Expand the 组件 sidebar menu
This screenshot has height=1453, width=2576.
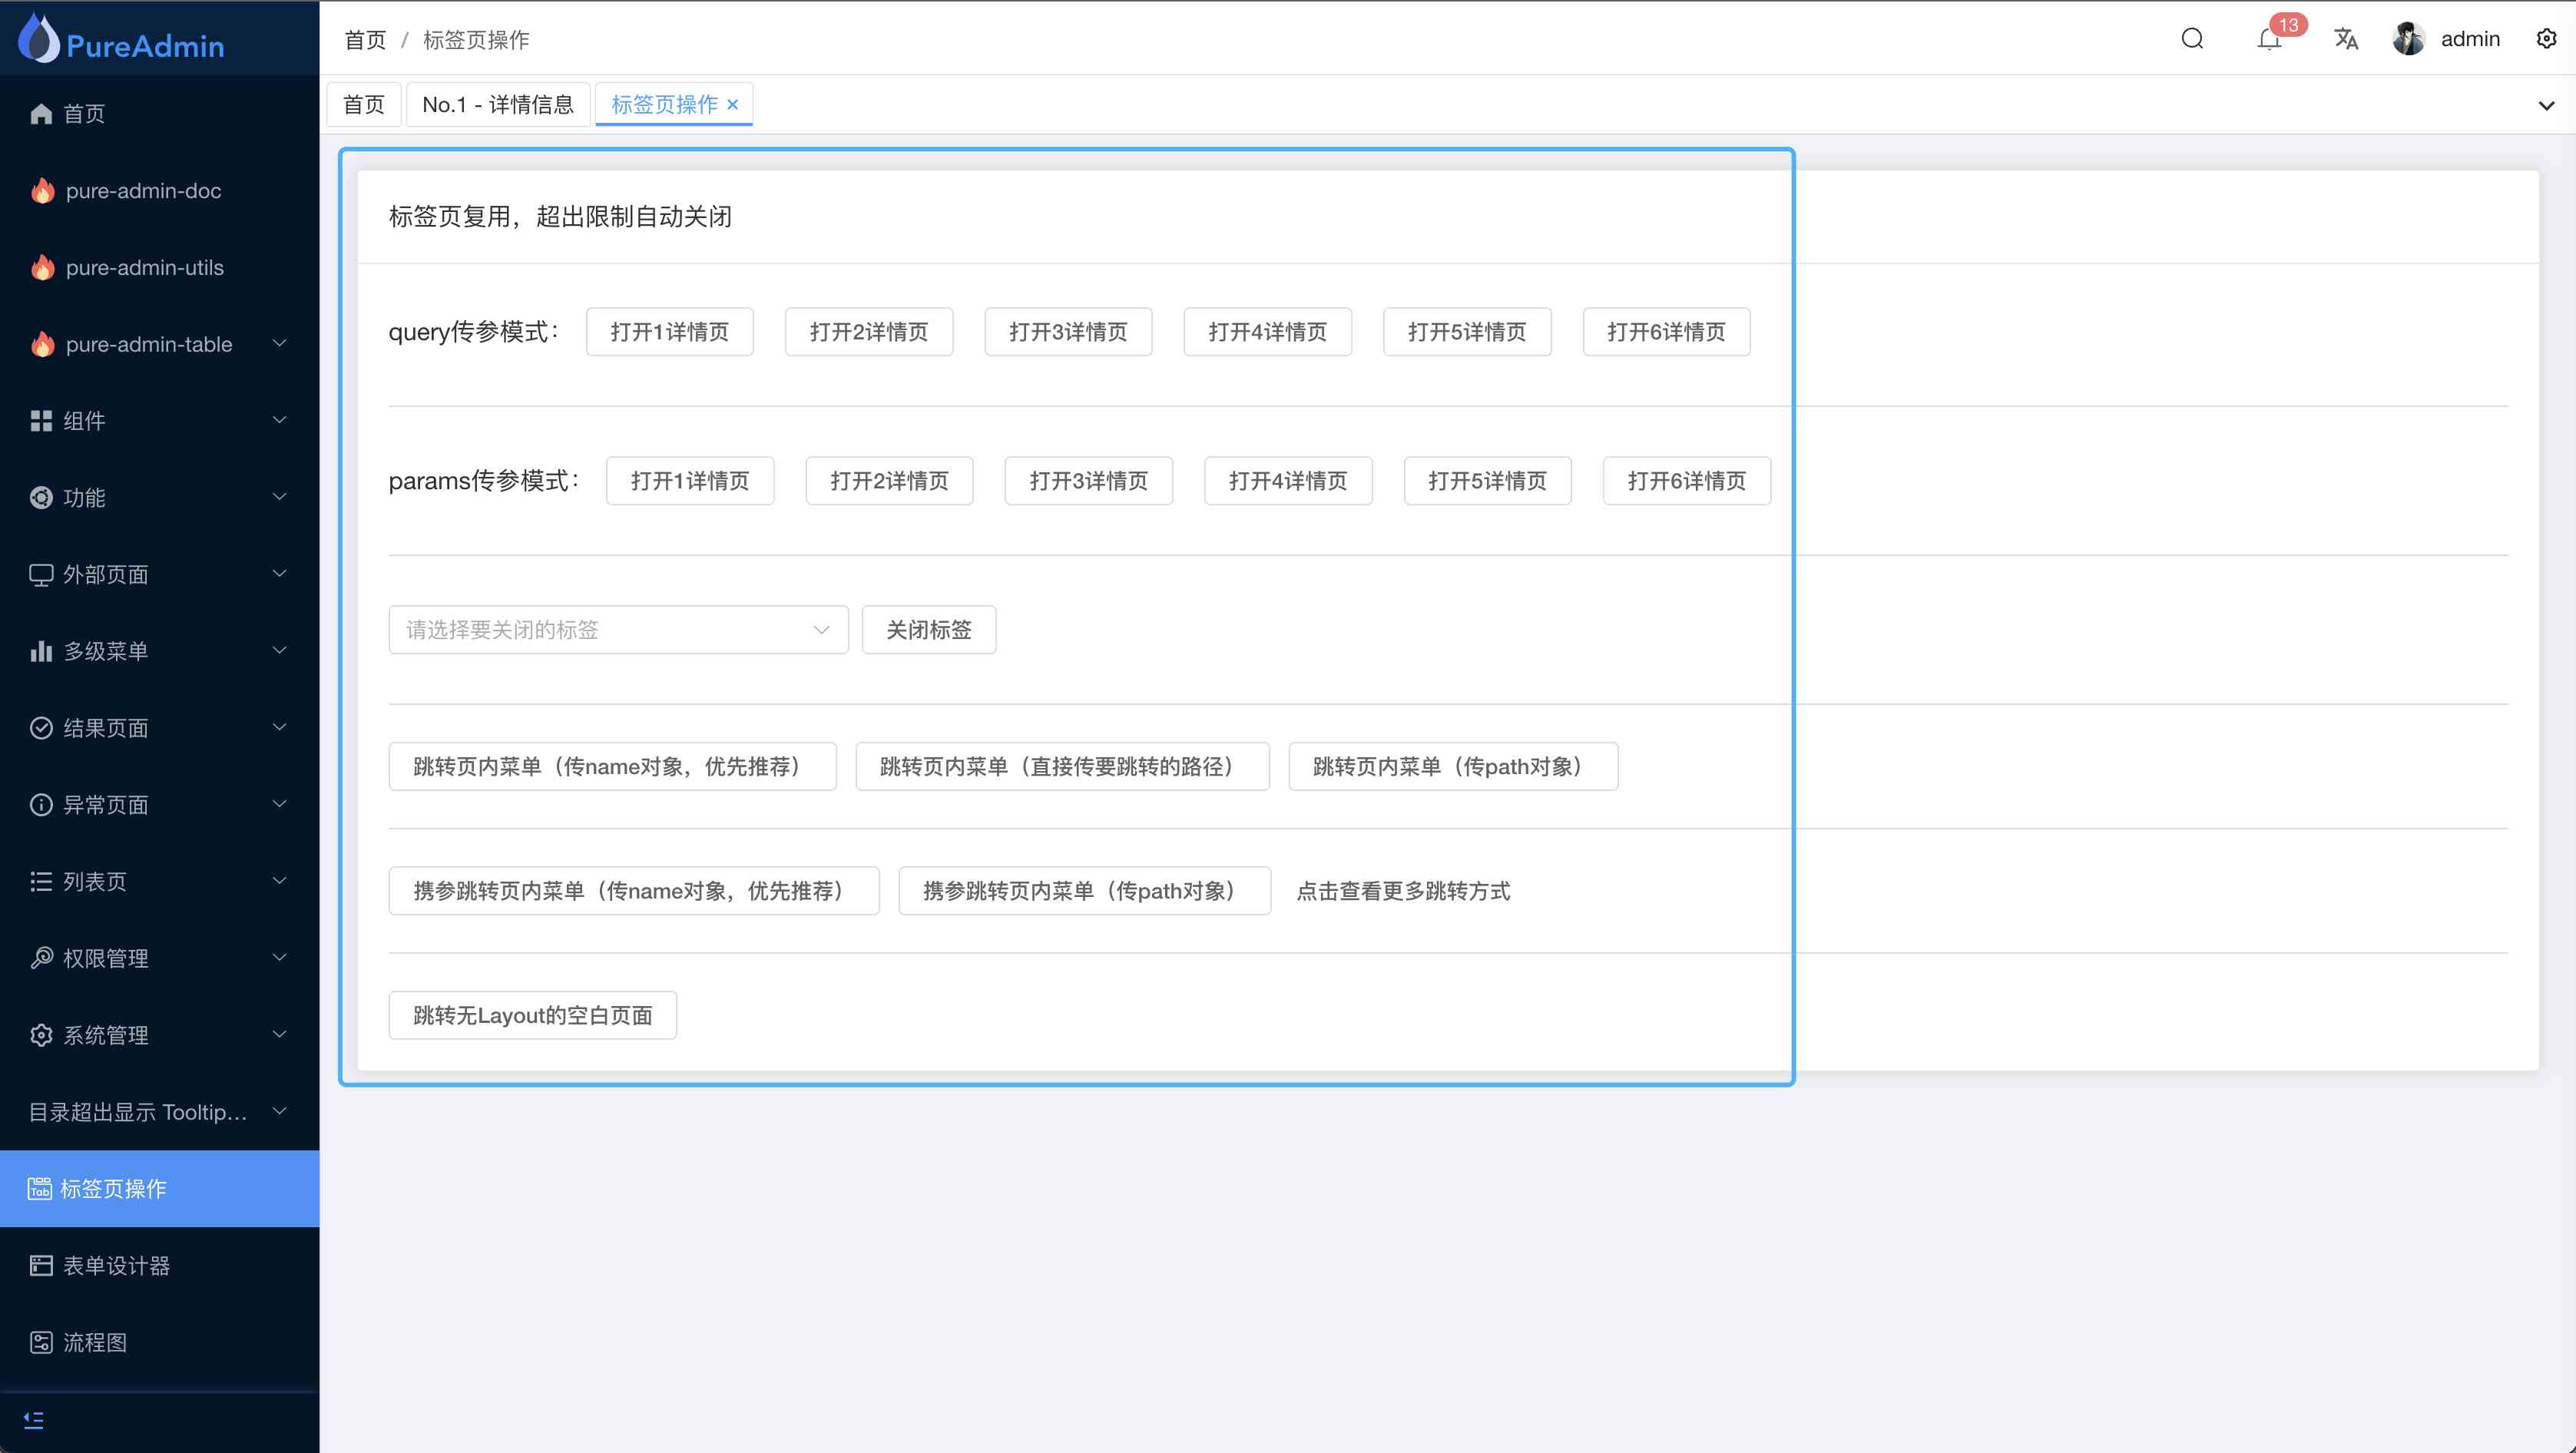pyautogui.click(x=160, y=421)
